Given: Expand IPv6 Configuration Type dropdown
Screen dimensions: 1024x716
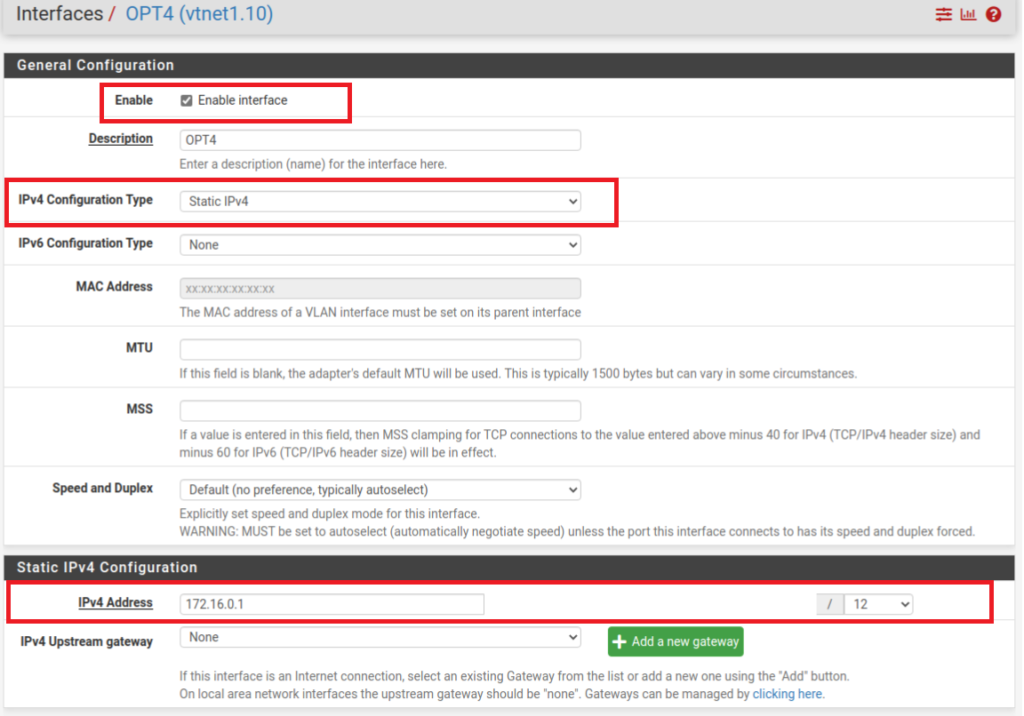Looking at the screenshot, I should point(380,245).
